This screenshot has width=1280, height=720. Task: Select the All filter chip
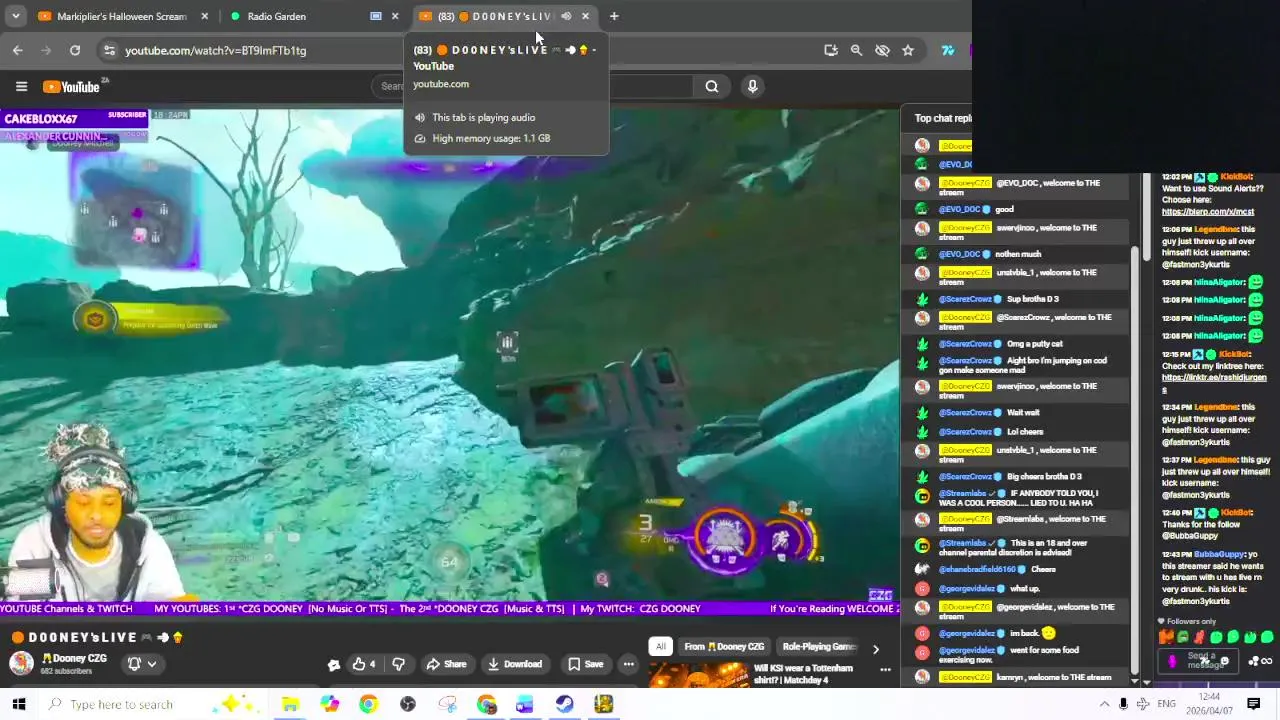(660, 646)
